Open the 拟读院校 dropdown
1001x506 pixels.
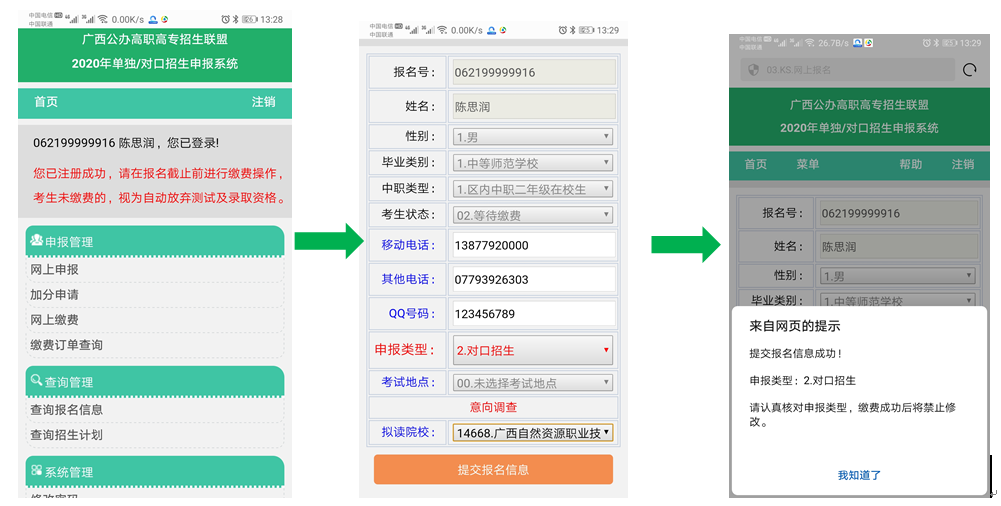(533, 433)
